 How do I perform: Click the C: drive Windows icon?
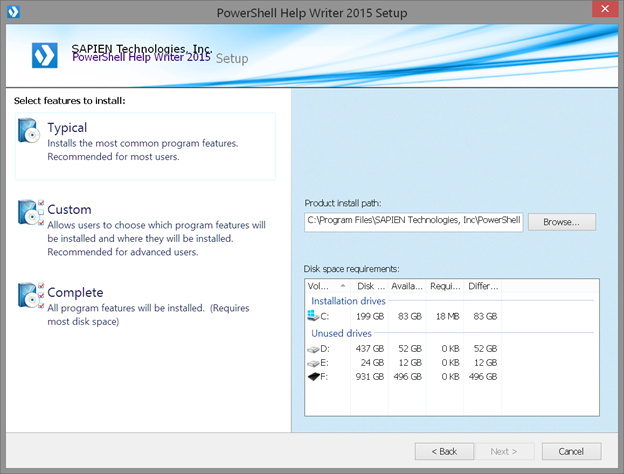coord(313,316)
